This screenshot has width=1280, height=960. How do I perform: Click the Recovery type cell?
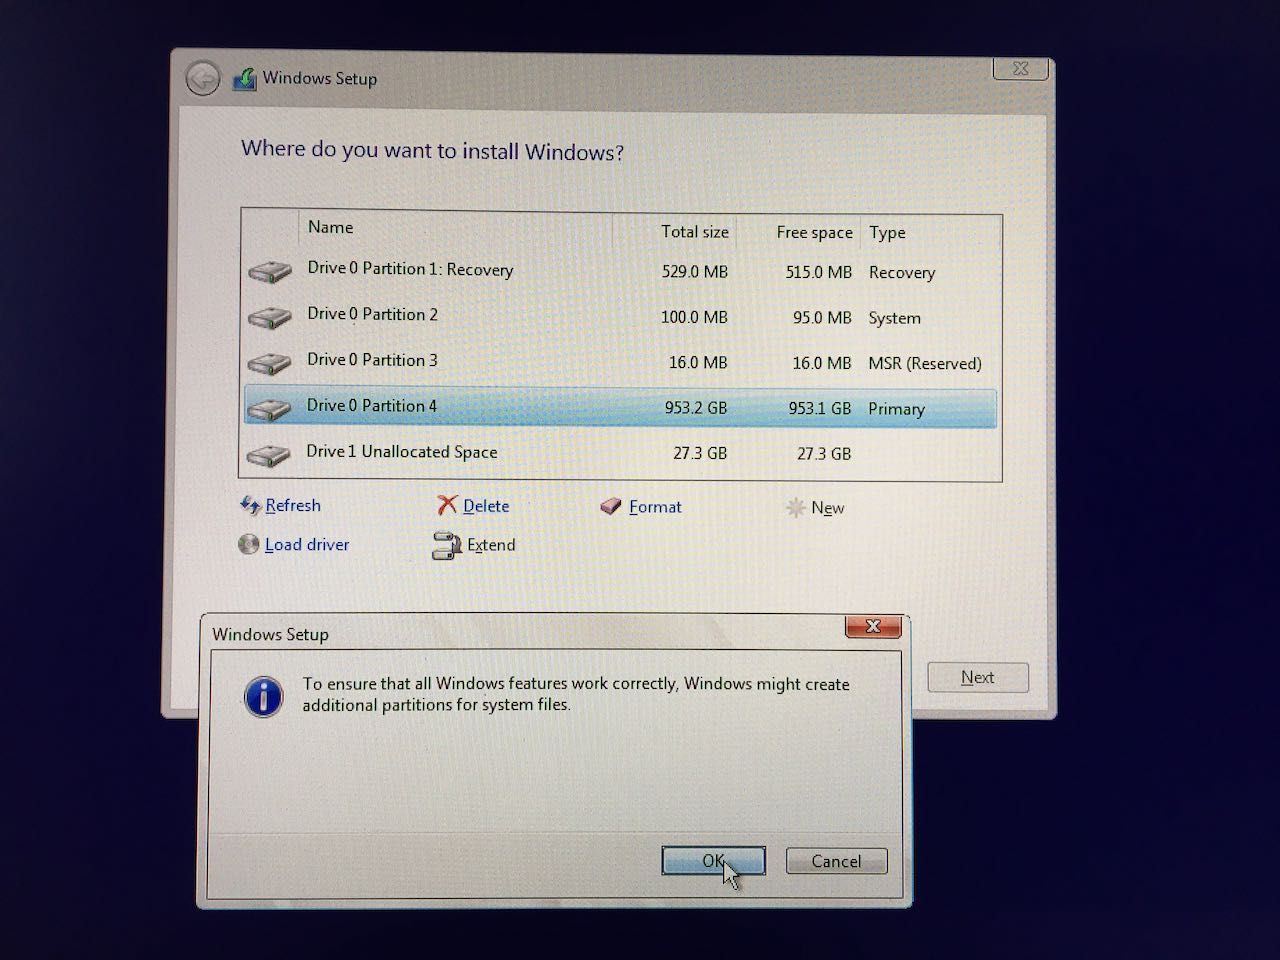coord(902,272)
